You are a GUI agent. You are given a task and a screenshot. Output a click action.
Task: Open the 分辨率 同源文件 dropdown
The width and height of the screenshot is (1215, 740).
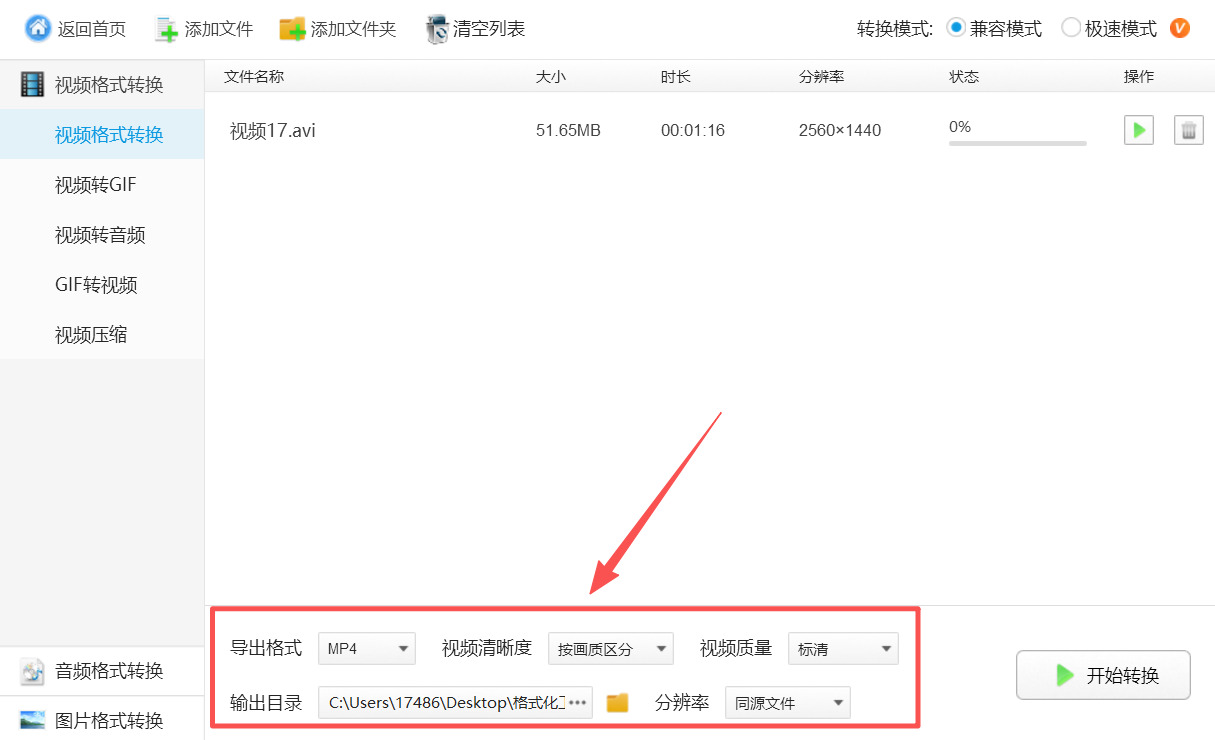click(x=787, y=702)
